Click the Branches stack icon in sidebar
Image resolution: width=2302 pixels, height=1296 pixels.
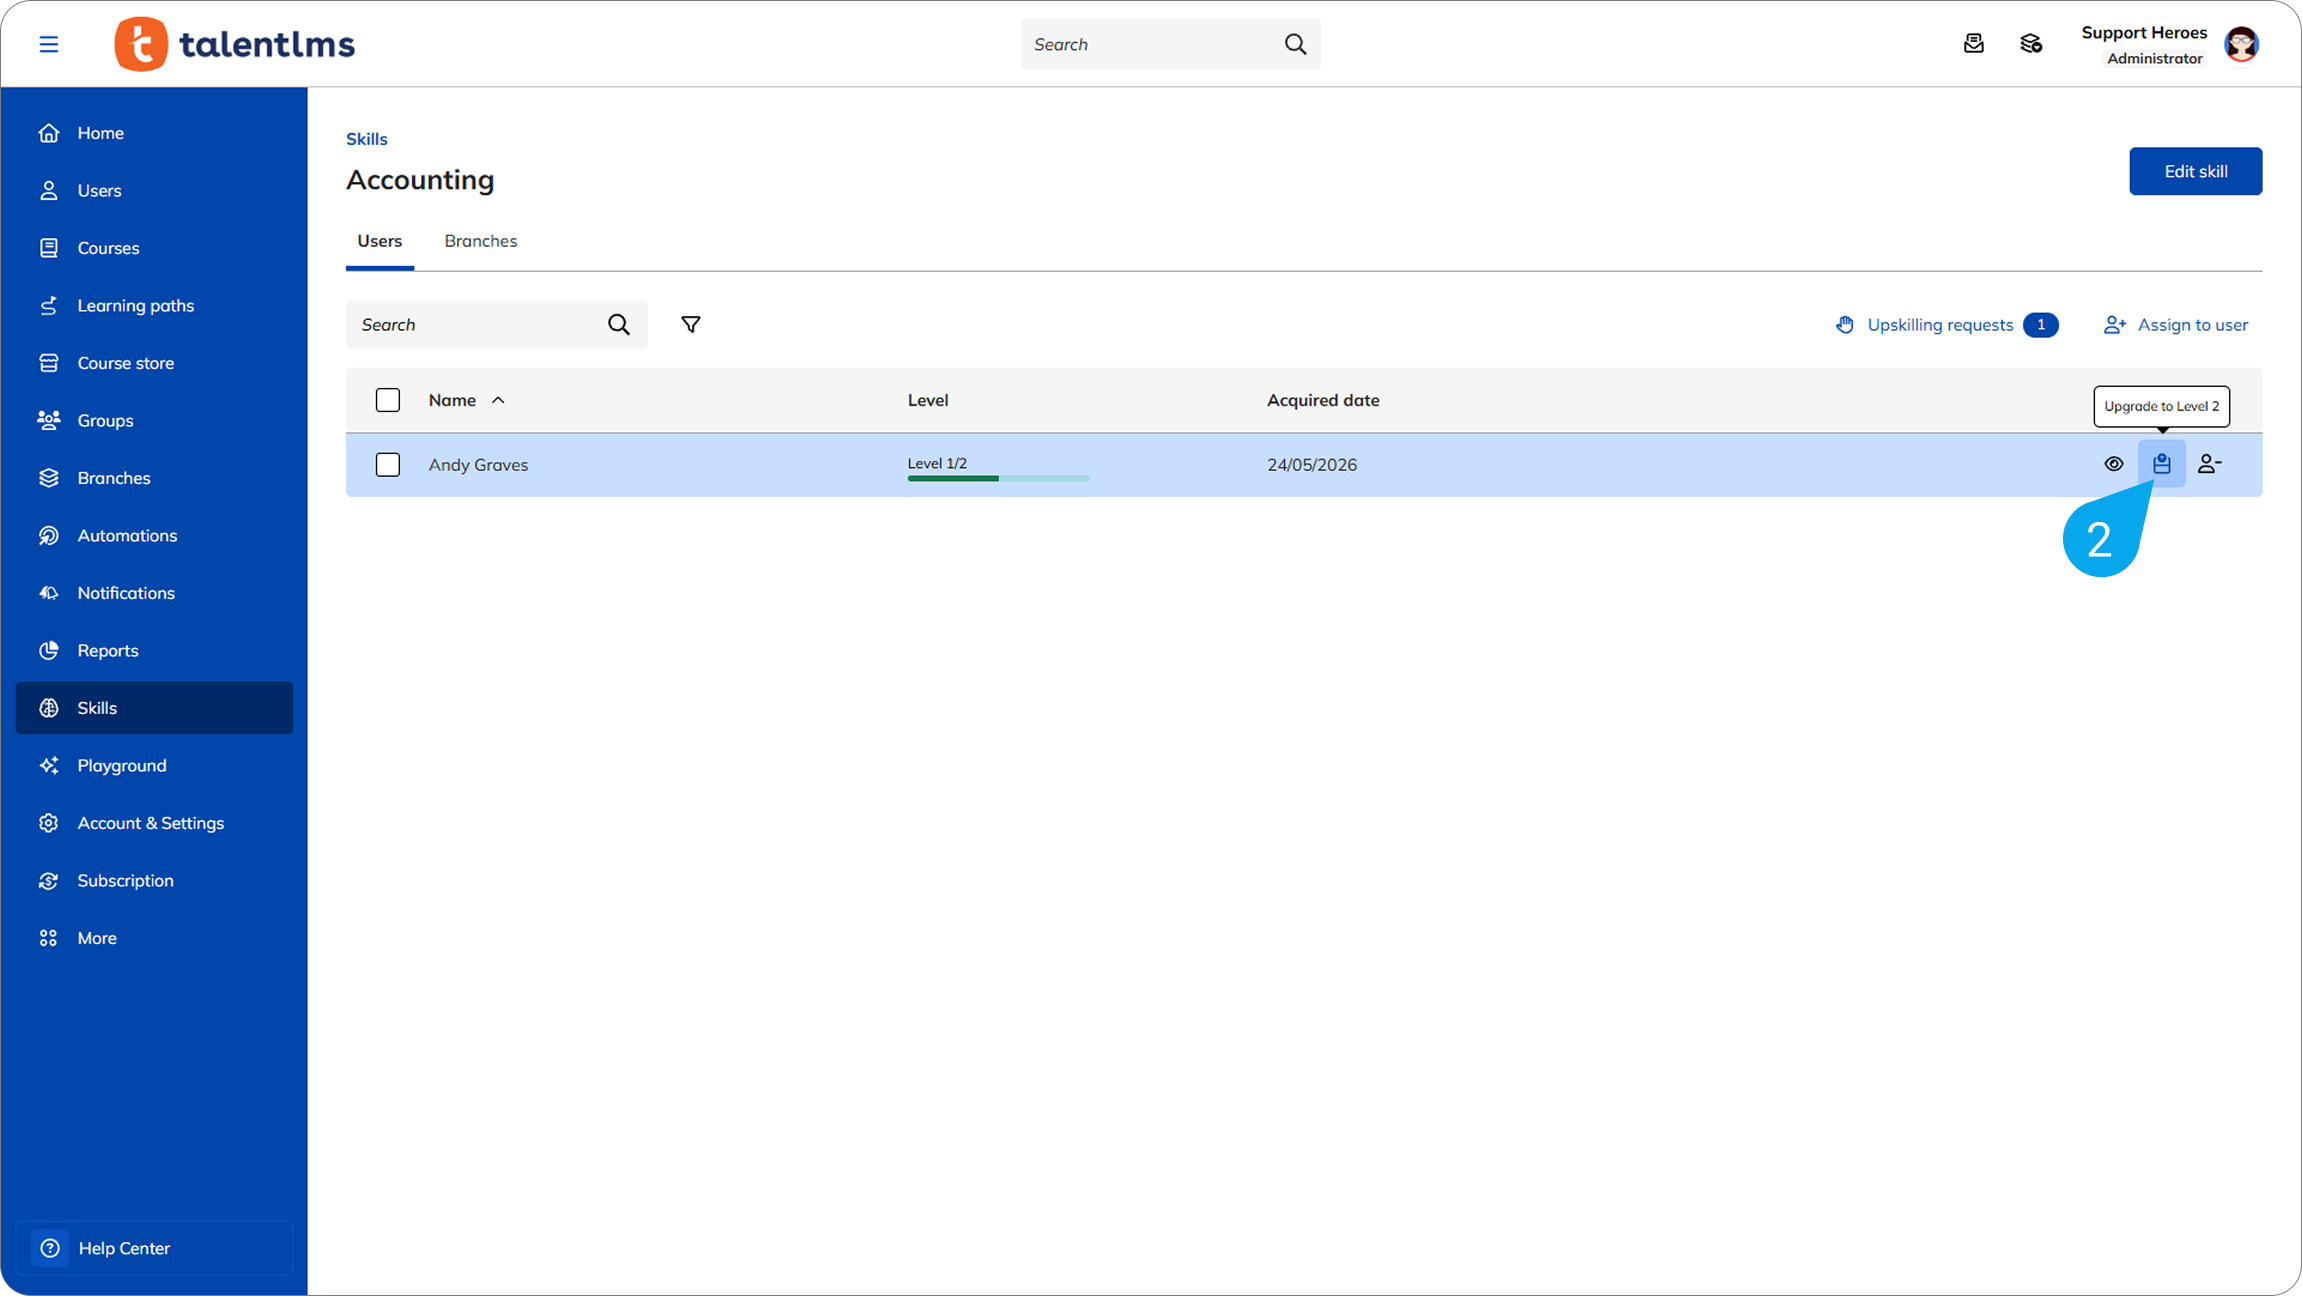pos(49,478)
